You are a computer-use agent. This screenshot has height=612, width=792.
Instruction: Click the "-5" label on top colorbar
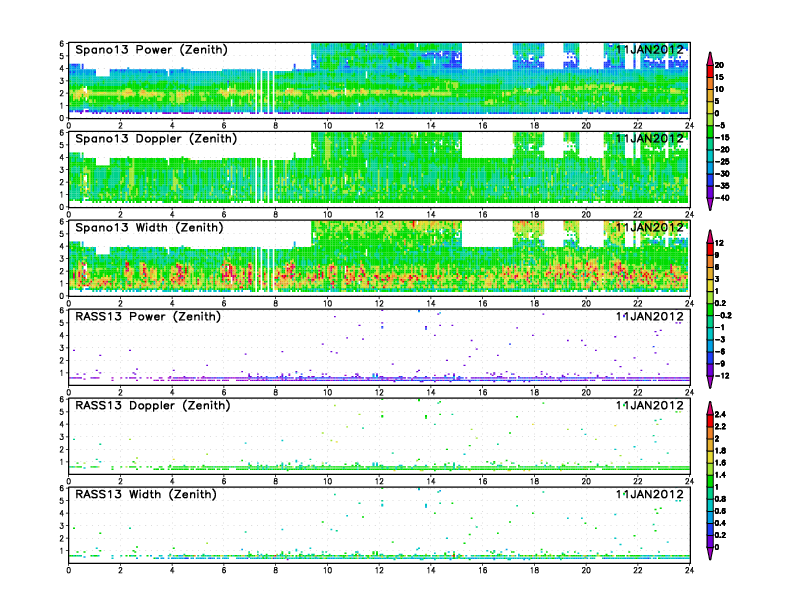(720, 126)
